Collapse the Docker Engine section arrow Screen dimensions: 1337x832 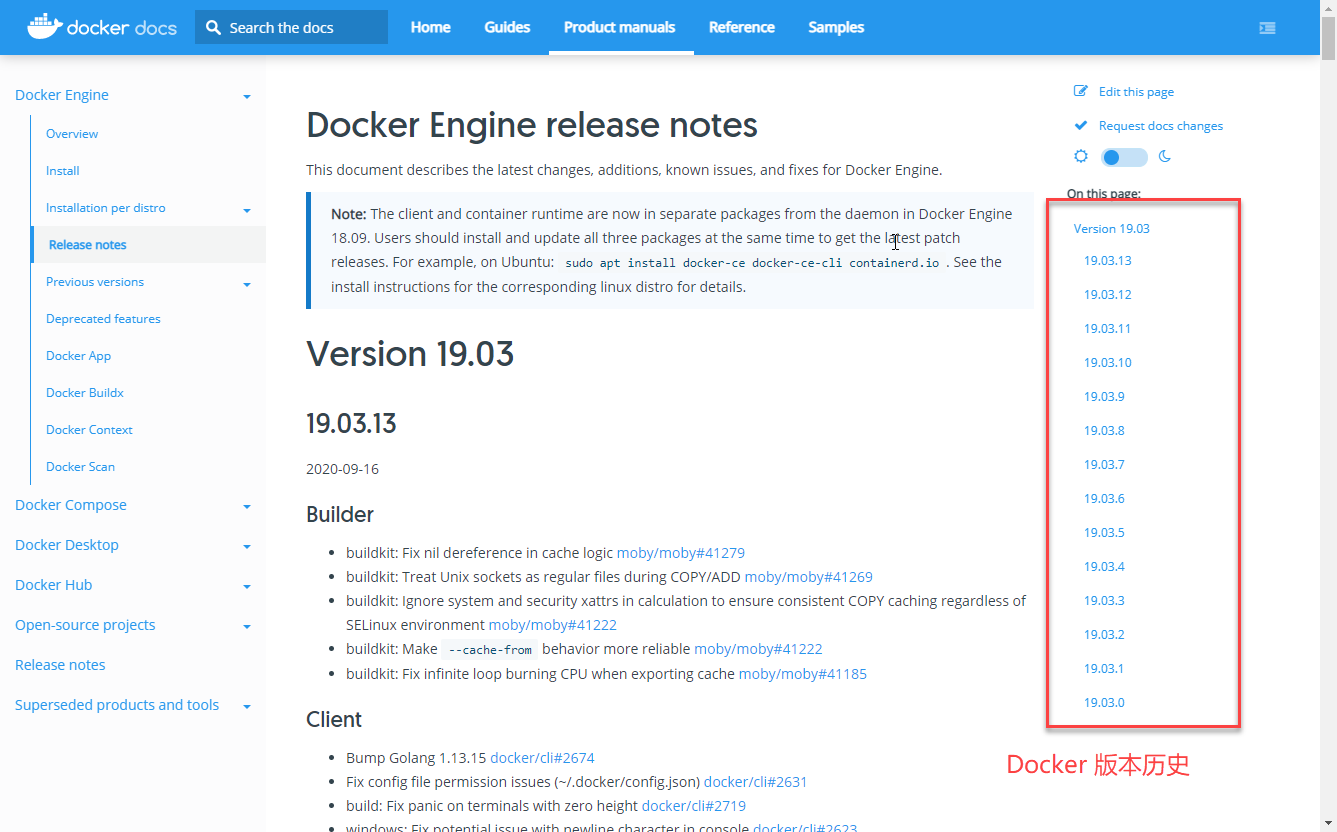coord(247,97)
